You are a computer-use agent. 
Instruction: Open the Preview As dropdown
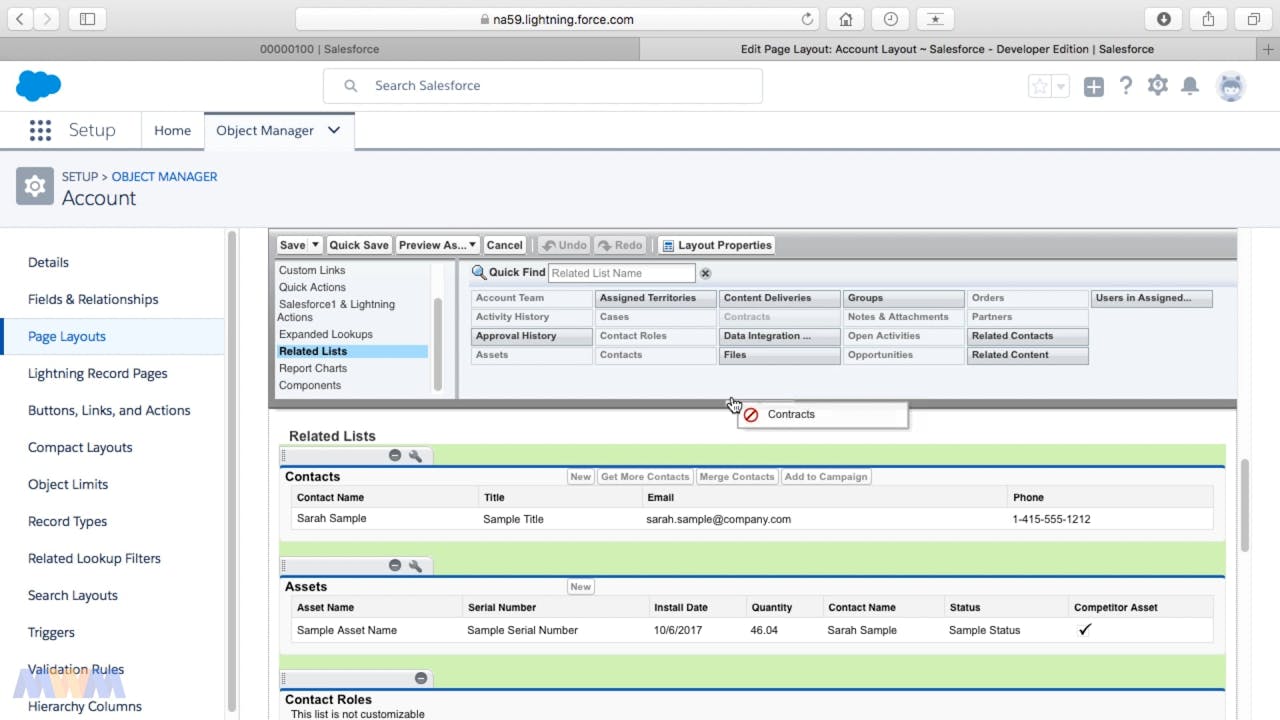tap(437, 245)
